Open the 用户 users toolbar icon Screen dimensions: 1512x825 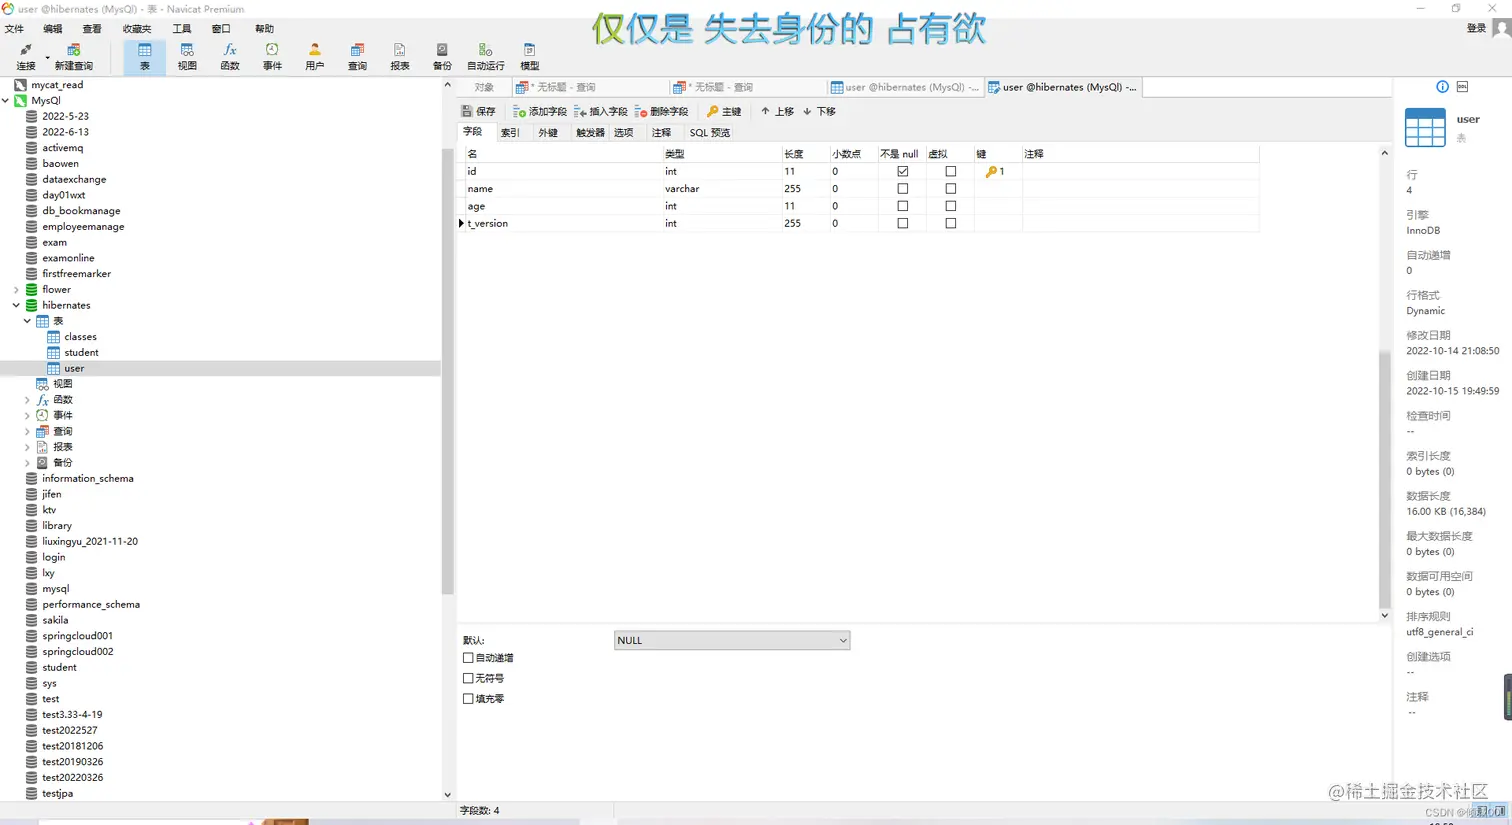tap(315, 57)
